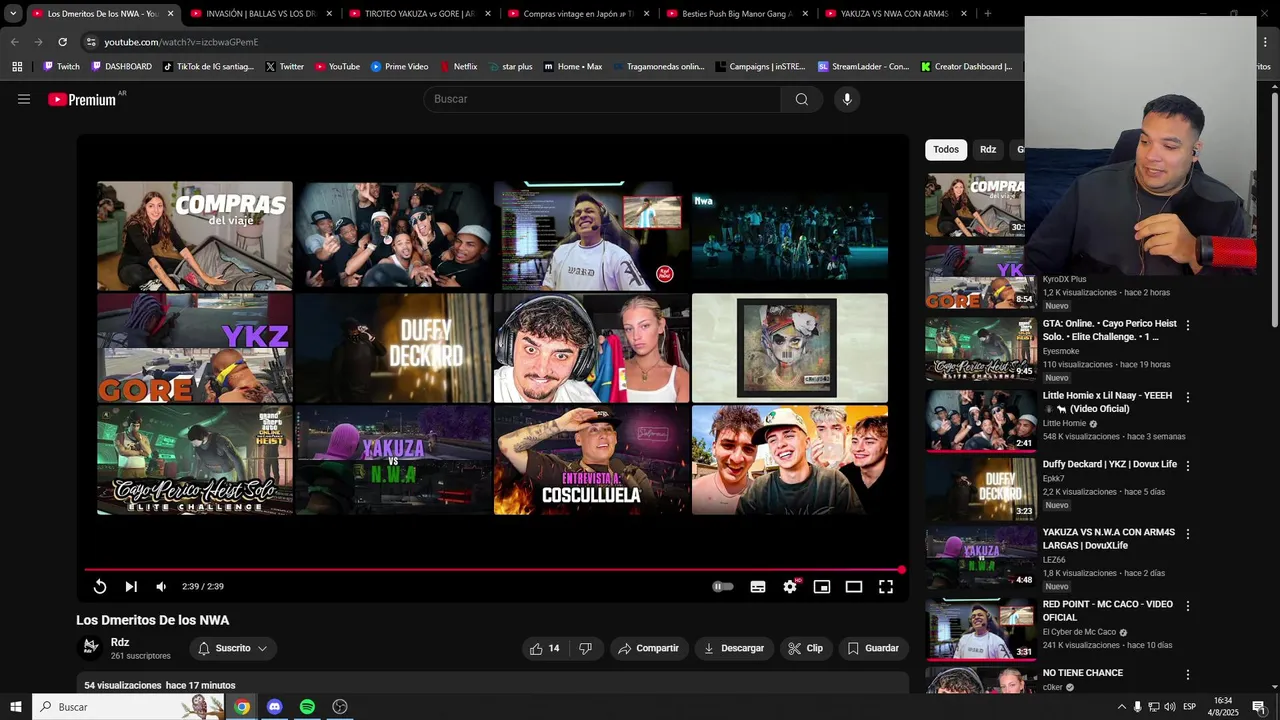Mute the video player volume
Viewport: 1280px width, 720px height.
point(161,587)
